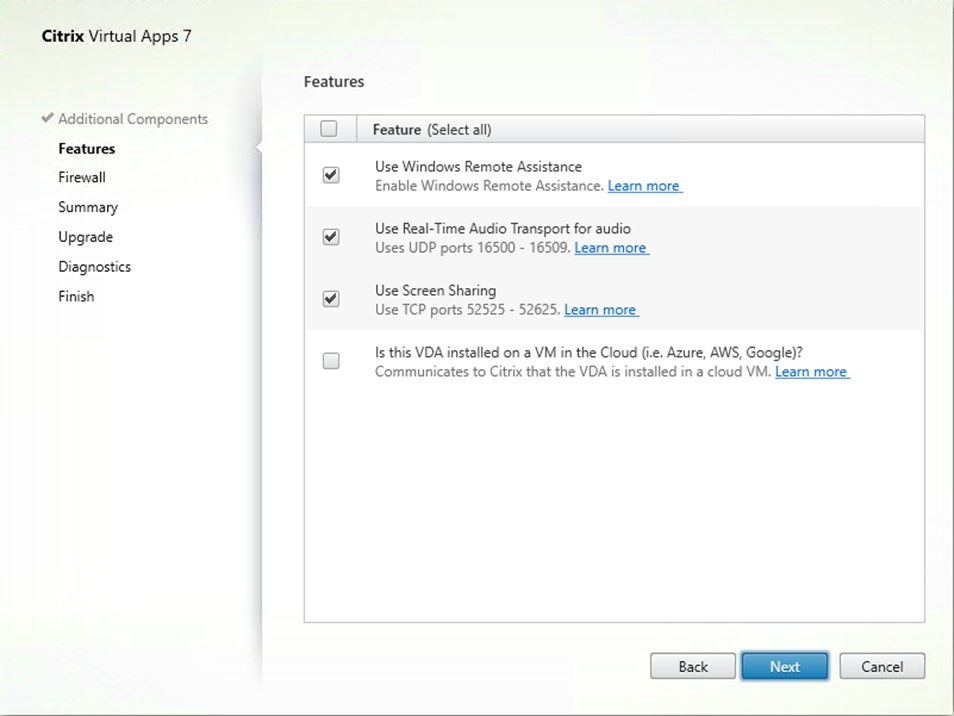954x716 pixels.
Task: Select the Summary step in sidebar
Action: pyautogui.click(x=88, y=207)
